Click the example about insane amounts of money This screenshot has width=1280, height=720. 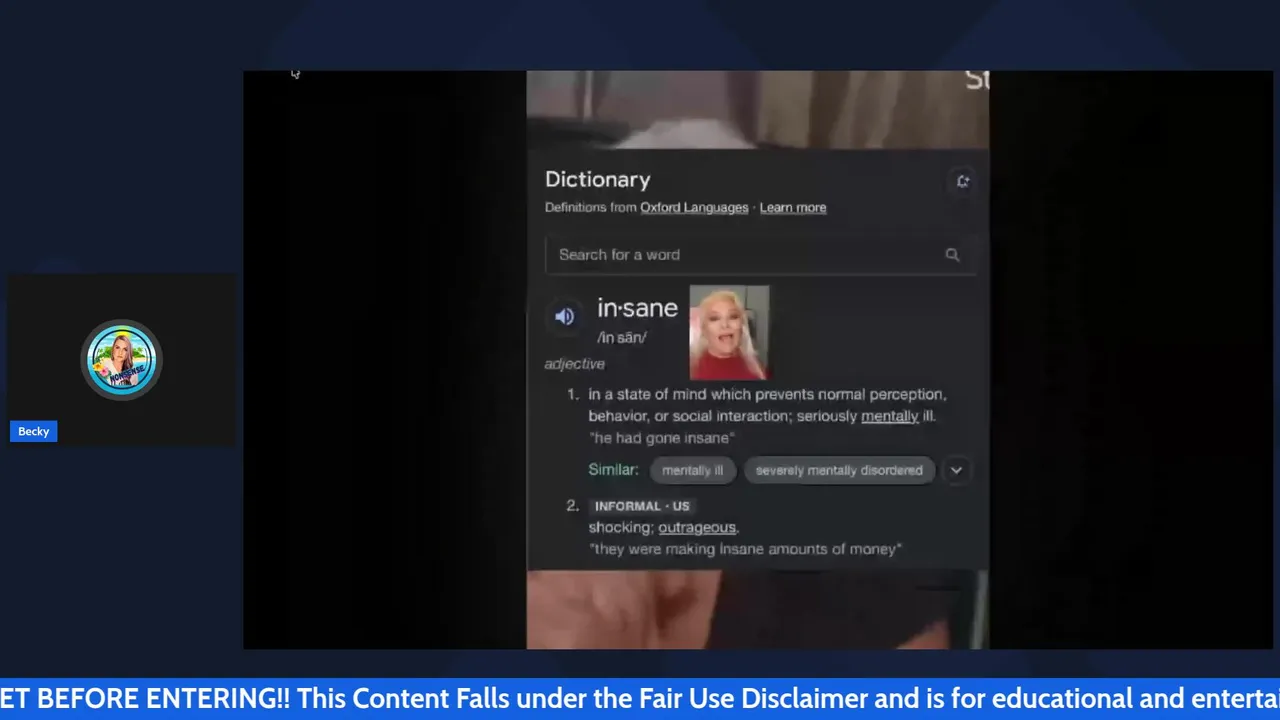coord(745,549)
